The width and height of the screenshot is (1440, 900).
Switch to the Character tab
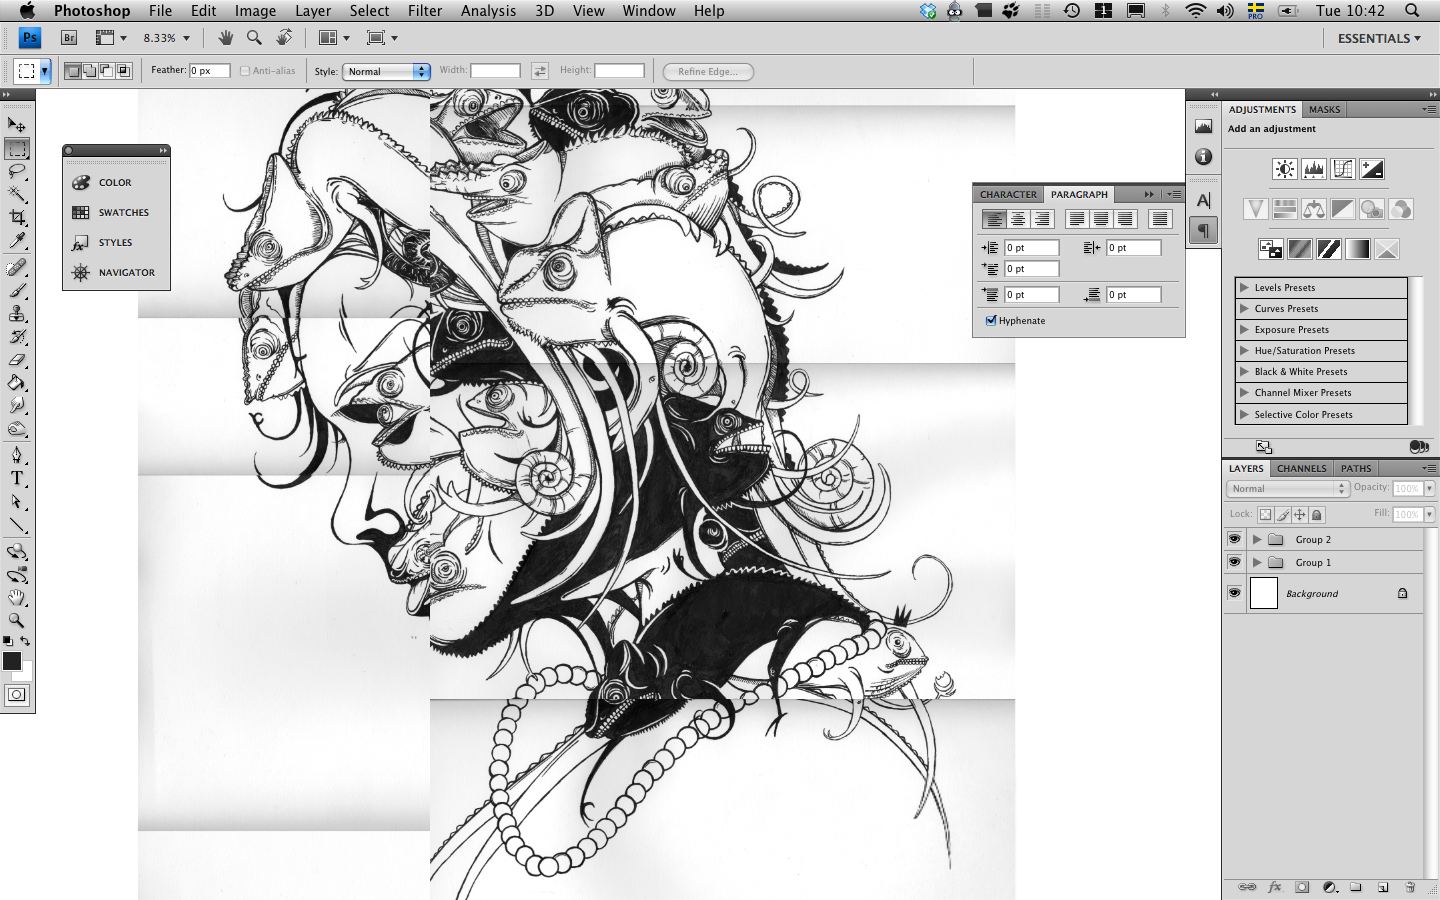coord(1008,194)
